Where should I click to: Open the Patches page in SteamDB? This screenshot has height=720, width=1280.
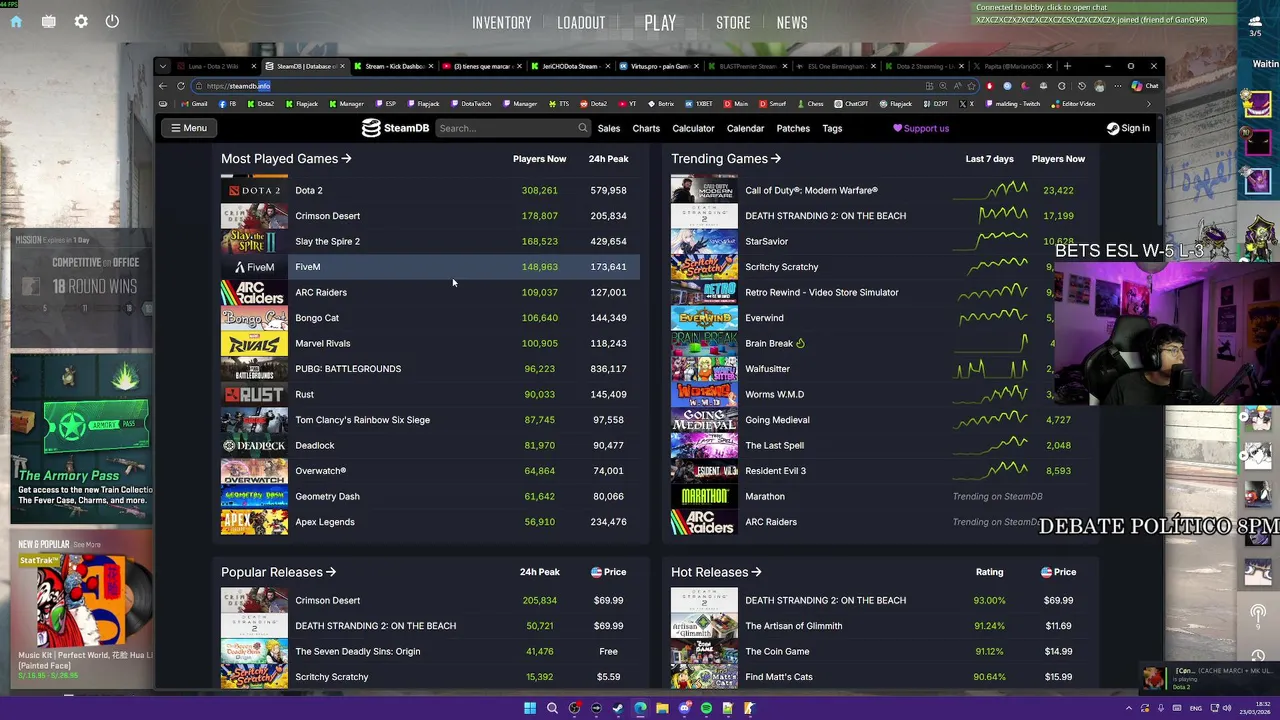pyautogui.click(x=793, y=128)
